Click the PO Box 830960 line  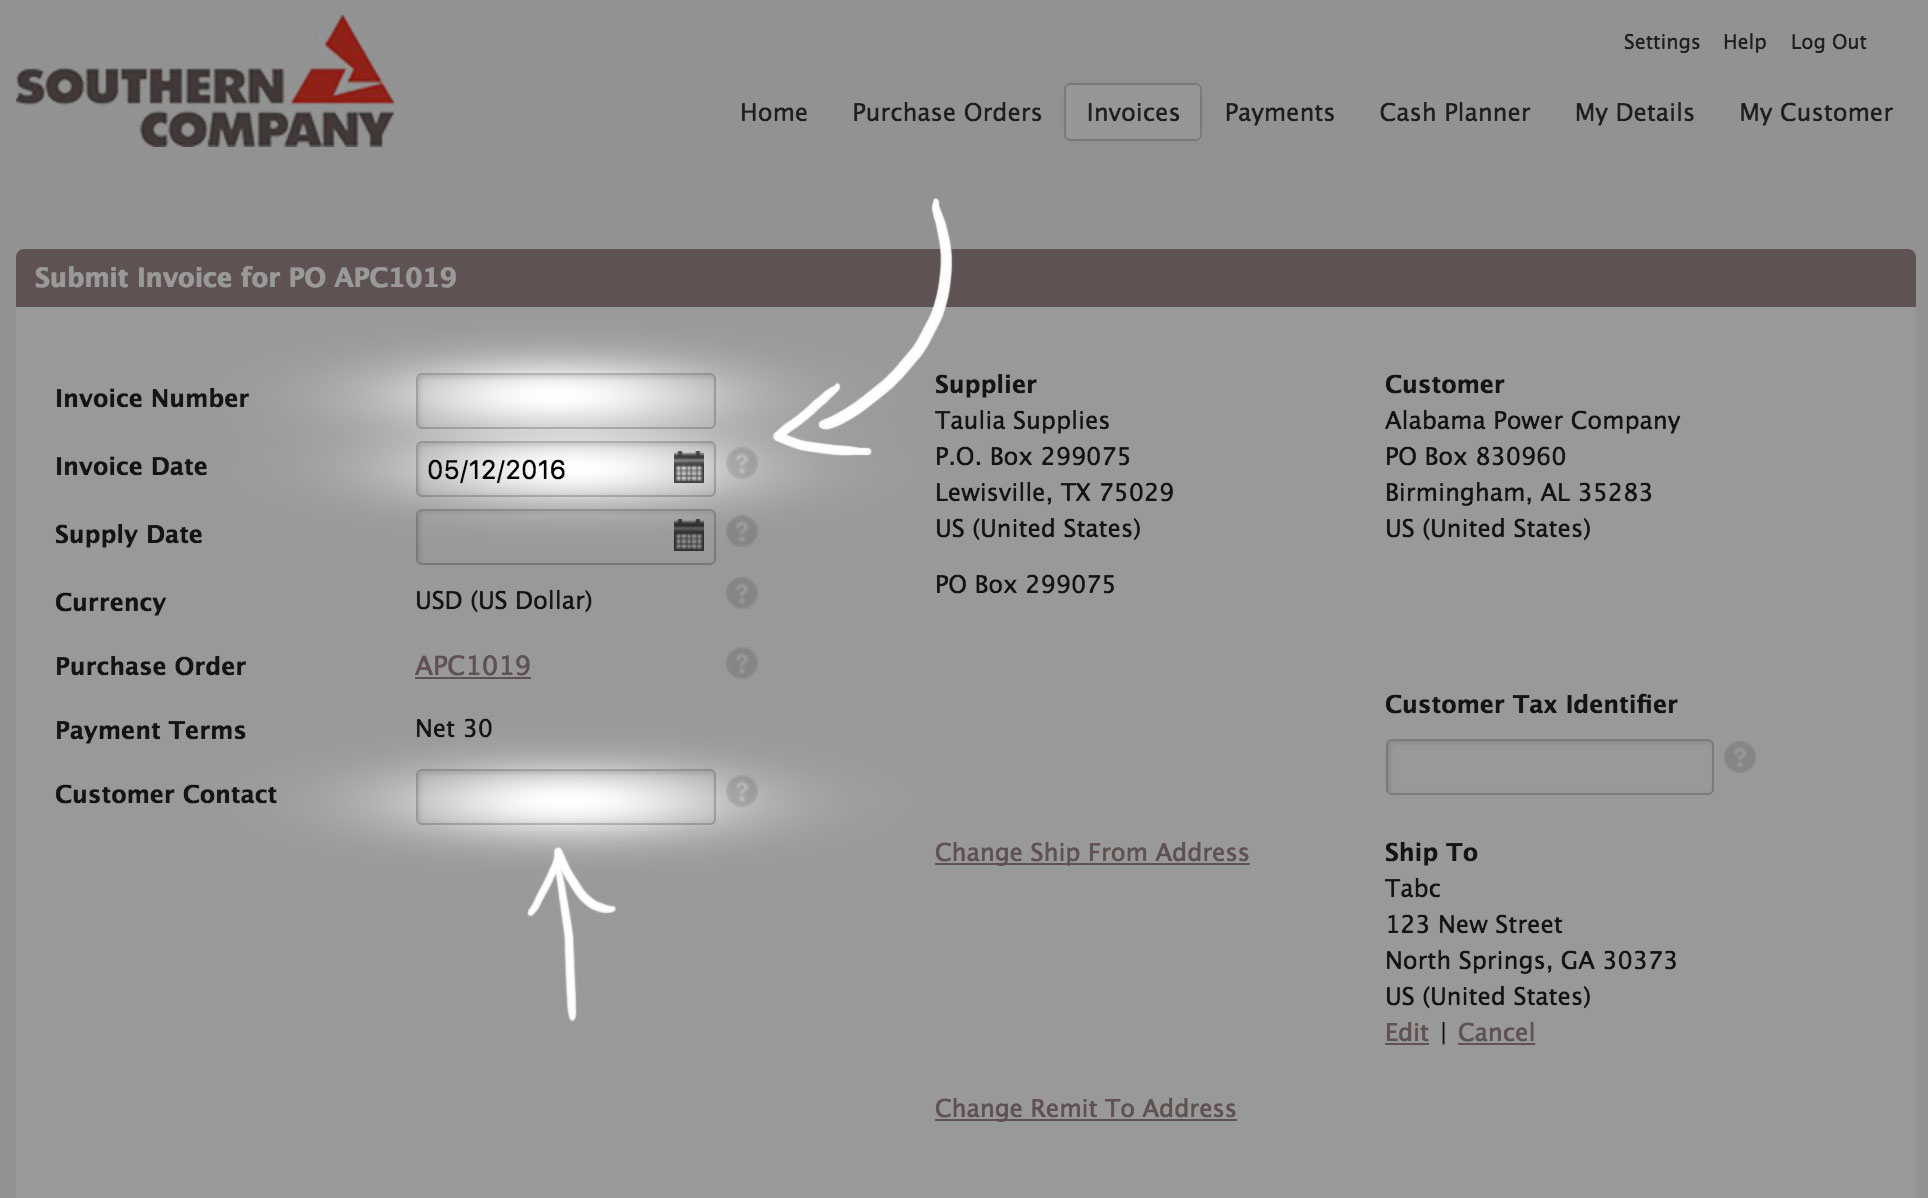(x=1475, y=456)
